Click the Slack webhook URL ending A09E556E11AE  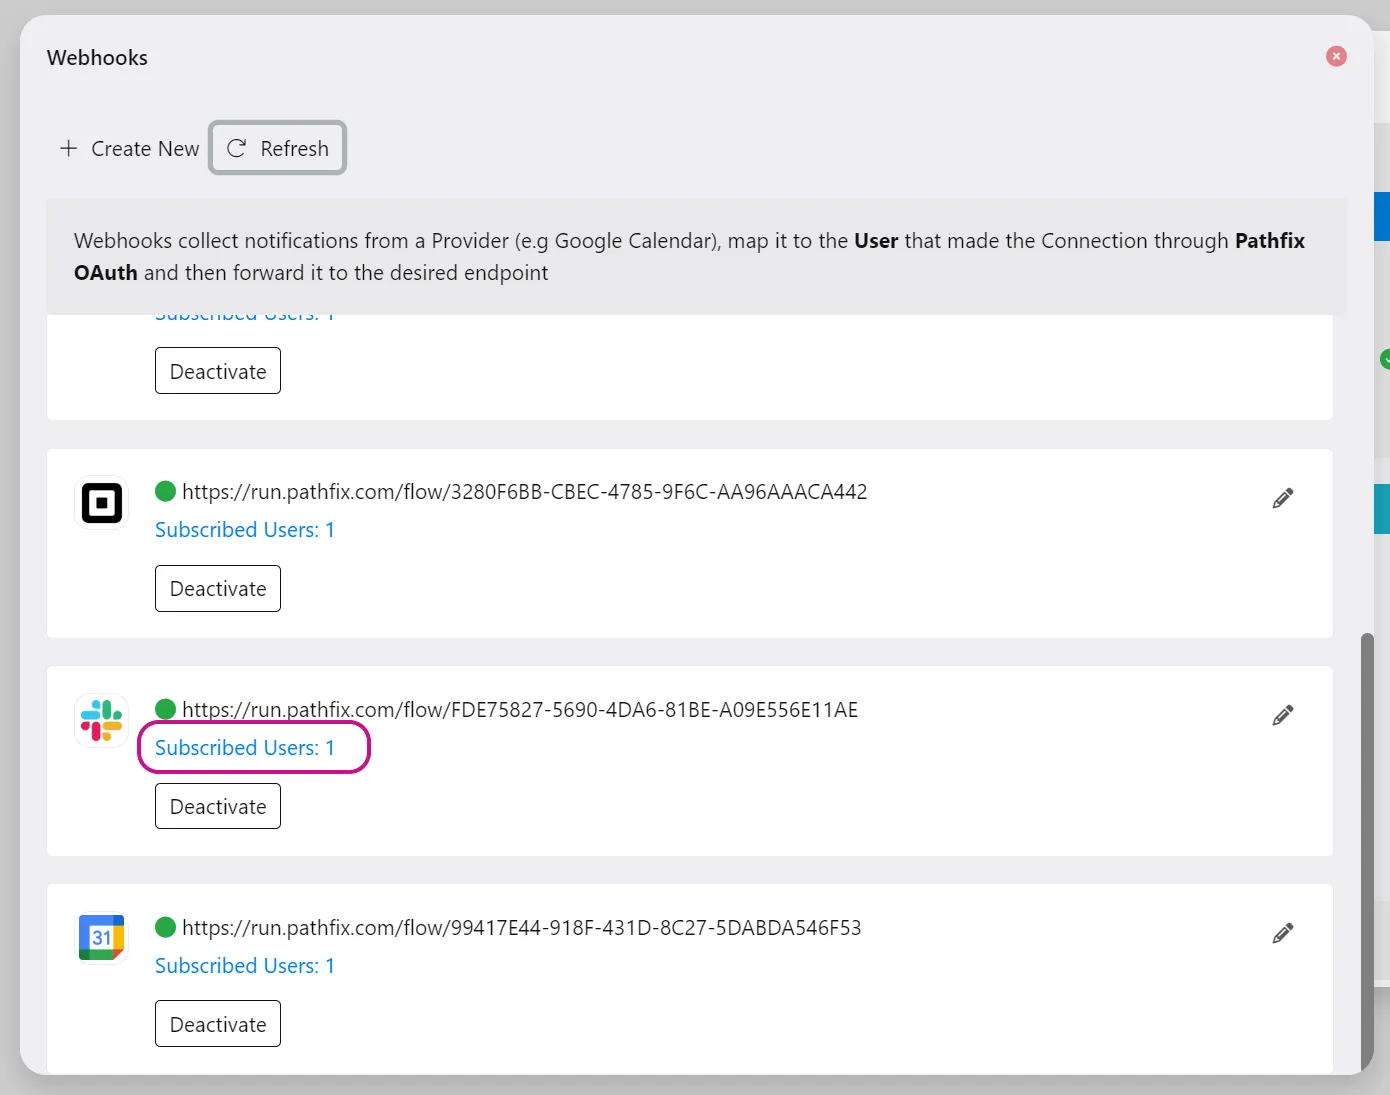pos(520,710)
